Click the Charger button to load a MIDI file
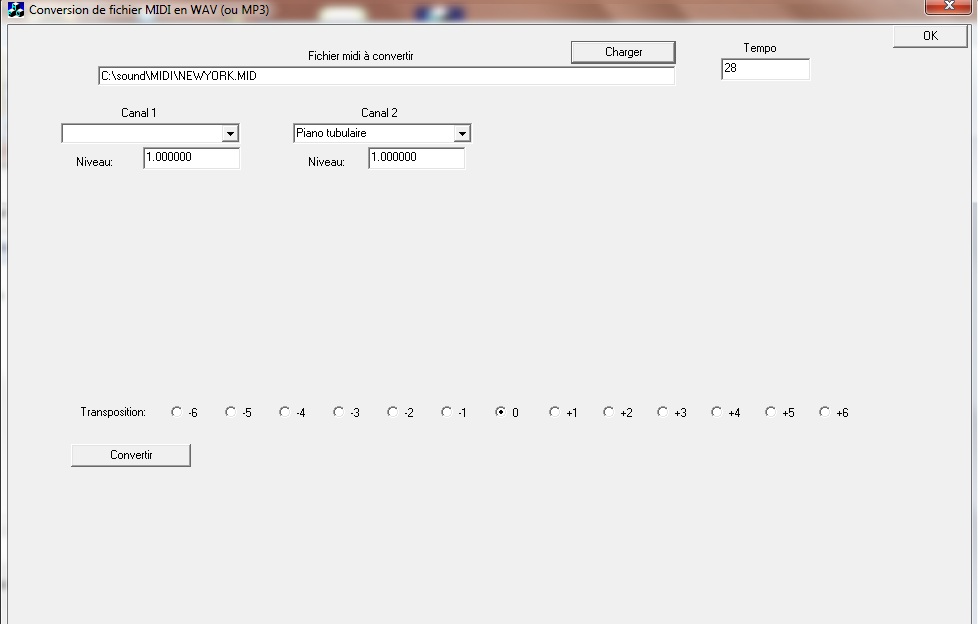Screen dimensions: 978x624 coord(623,52)
